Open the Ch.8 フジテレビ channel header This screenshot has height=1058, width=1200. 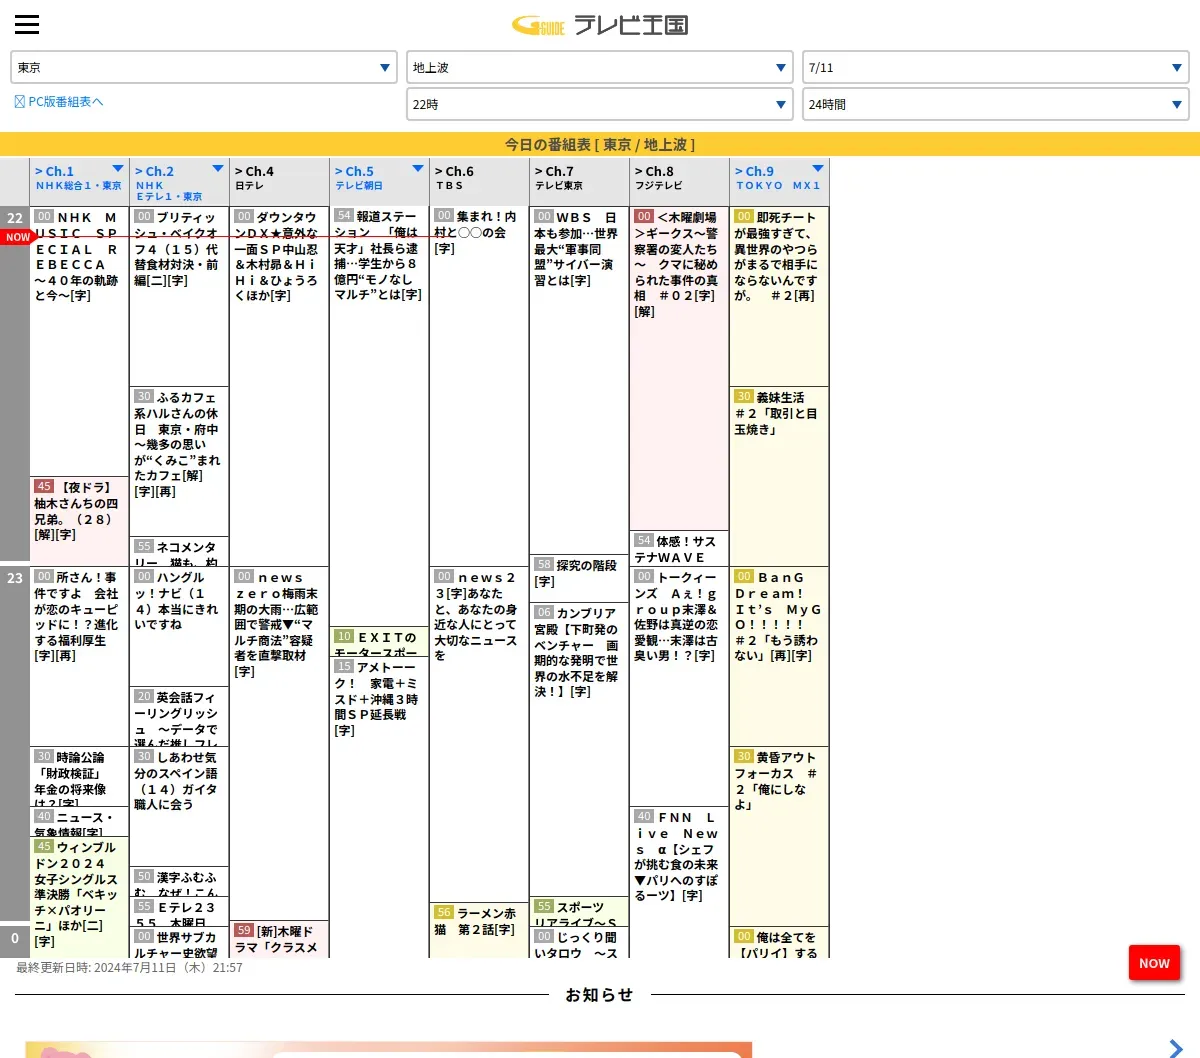click(679, 182)
